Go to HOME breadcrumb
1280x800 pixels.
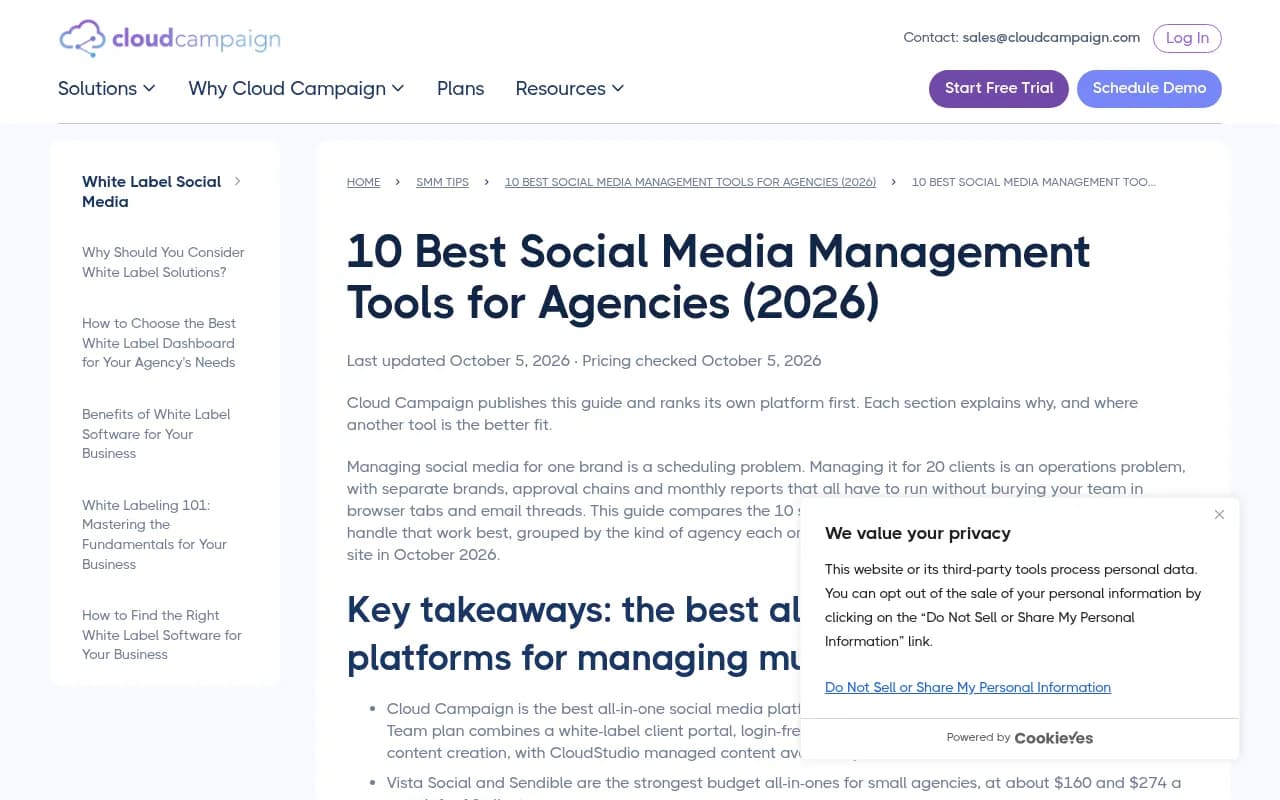coord(363,182)
